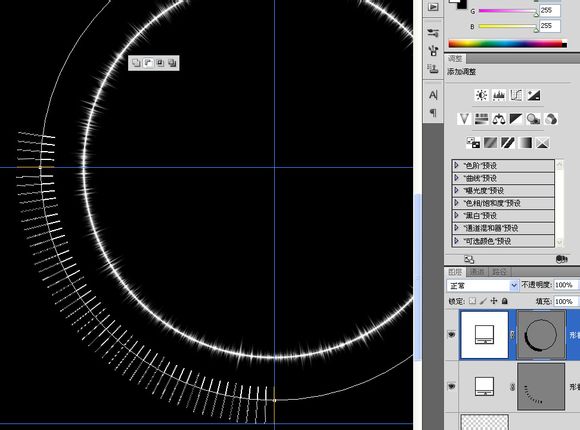Add an Exposure adjustment

533,95
